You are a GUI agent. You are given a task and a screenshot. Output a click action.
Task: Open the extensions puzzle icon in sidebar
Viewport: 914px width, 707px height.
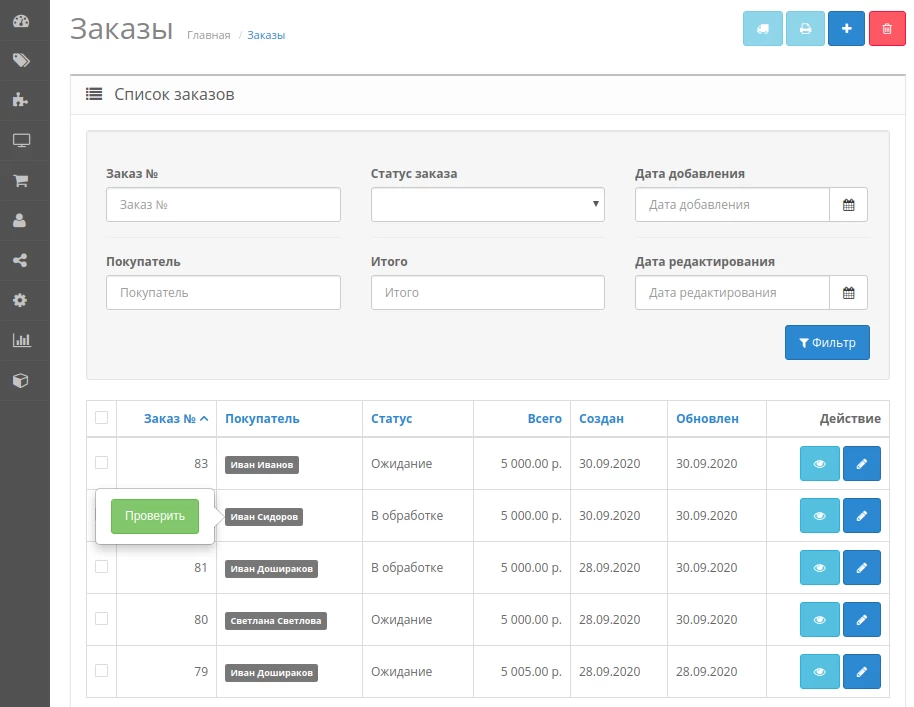pyautogui.click(x=20, y=100)
